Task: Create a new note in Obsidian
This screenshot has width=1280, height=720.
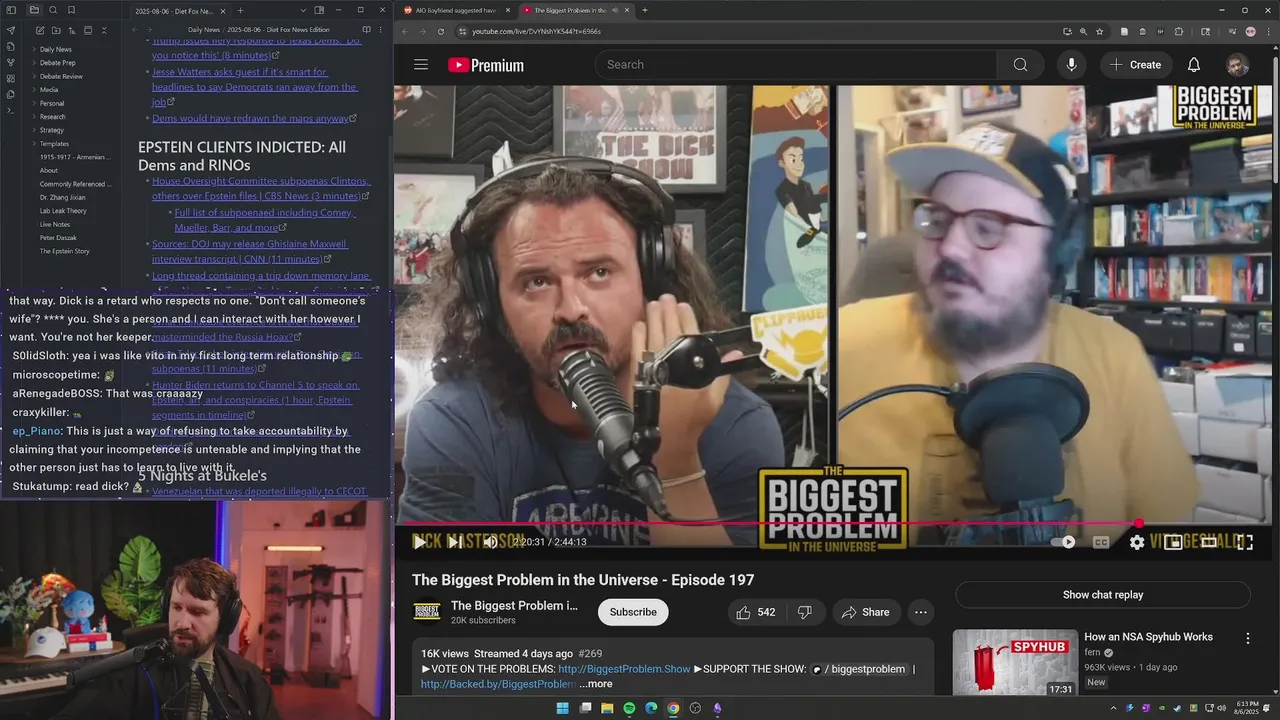Action: [x=39, y=31]
